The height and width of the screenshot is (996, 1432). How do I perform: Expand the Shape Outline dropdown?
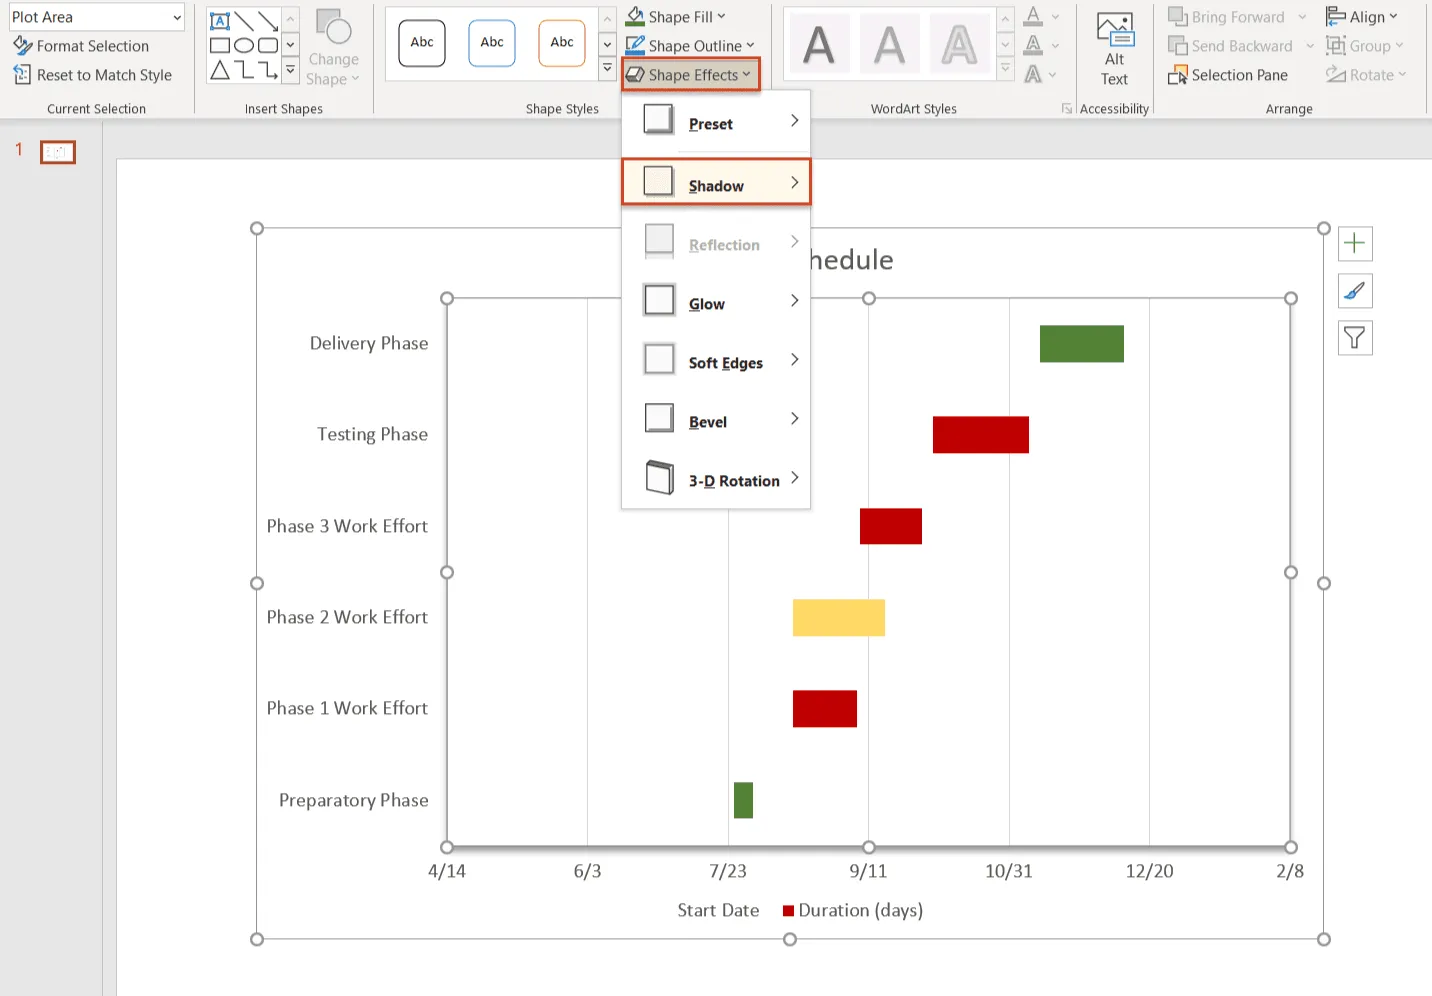click(690, 46)
